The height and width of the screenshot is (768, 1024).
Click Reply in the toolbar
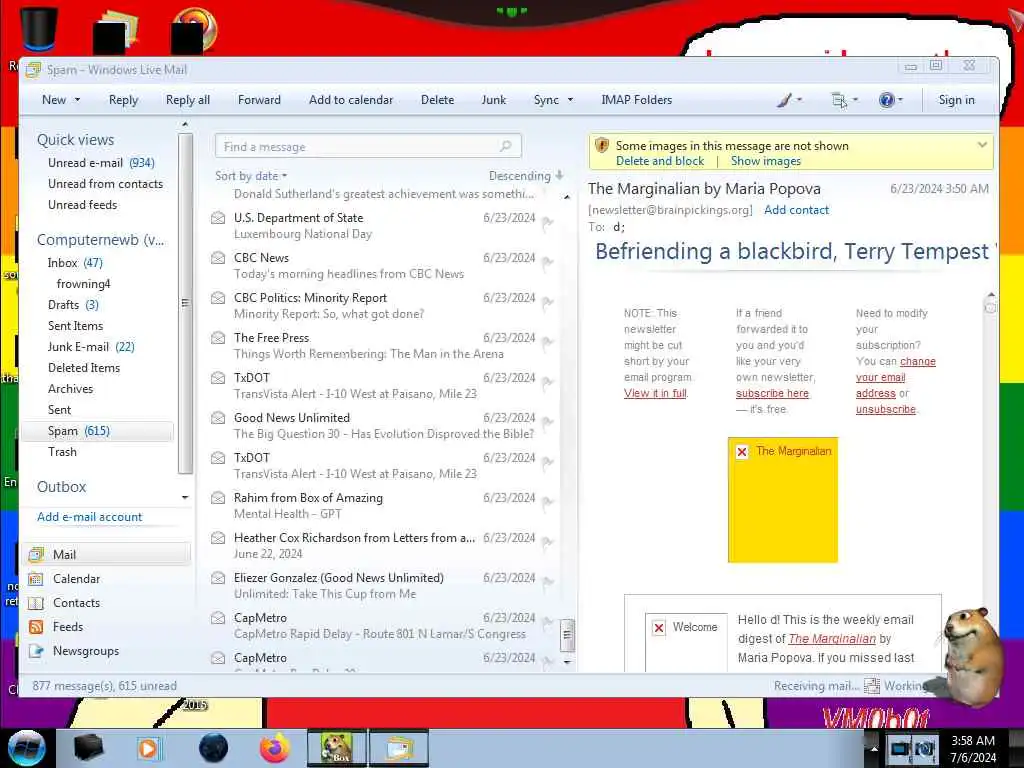(x=123, y=100)
